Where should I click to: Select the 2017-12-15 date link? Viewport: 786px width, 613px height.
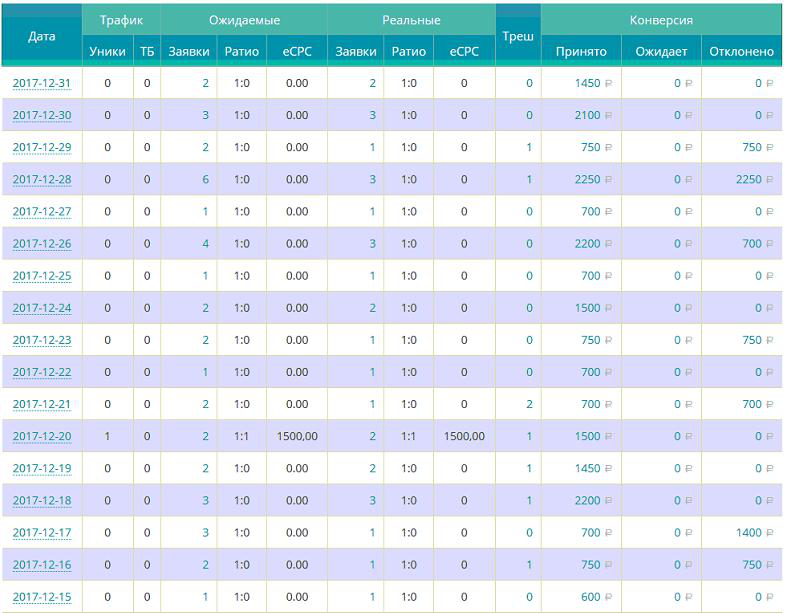[x=41, y=597]
